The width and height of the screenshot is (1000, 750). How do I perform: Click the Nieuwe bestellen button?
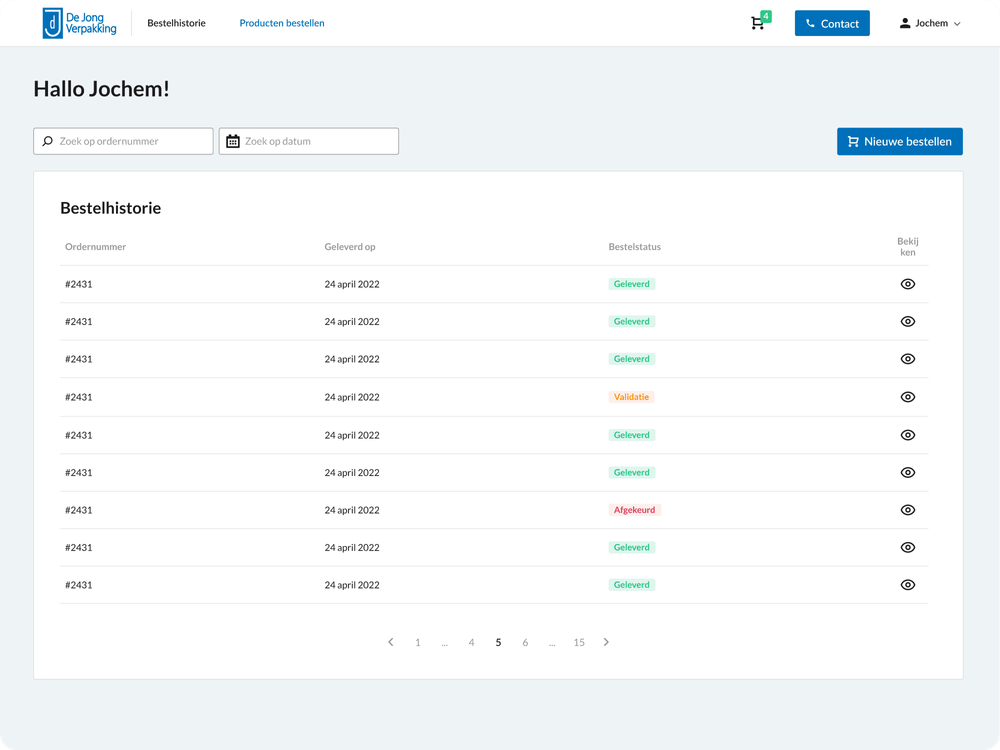click(x=900, y=142)
